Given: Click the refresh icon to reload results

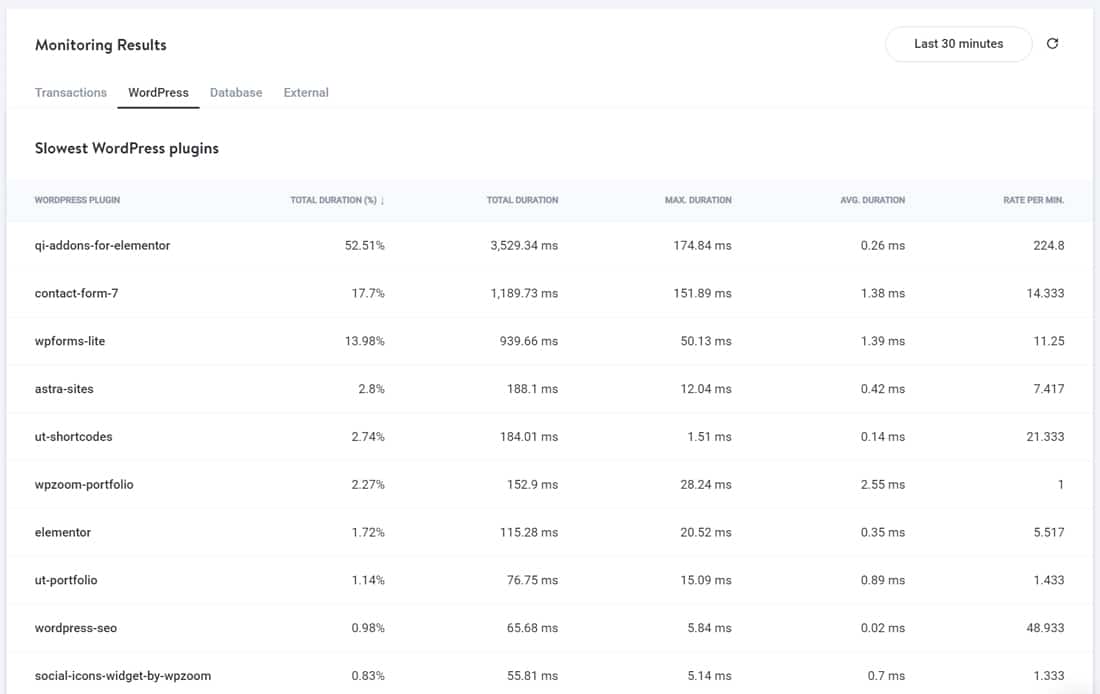Looking at the screenshot, I should (1051, 44).
